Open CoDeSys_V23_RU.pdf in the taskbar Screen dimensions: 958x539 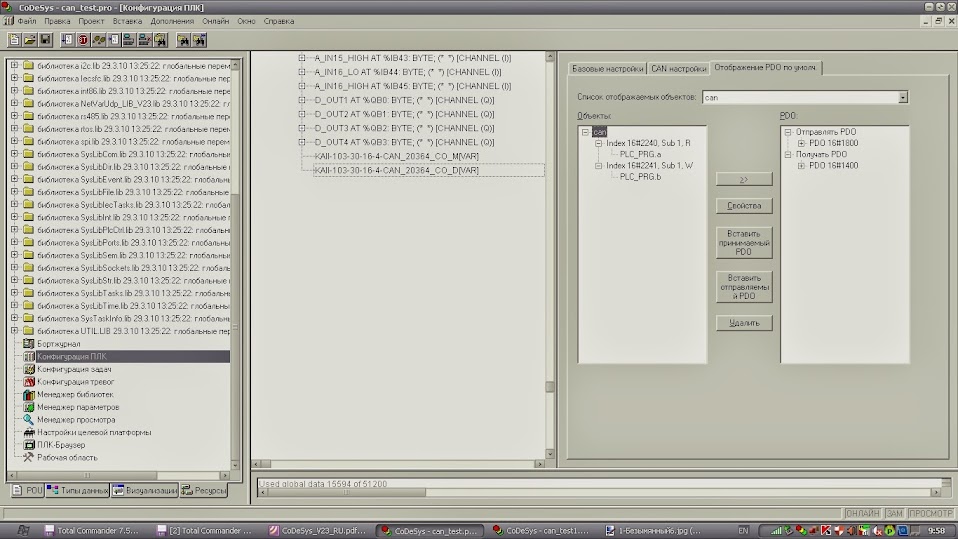(x=318, y=530)
